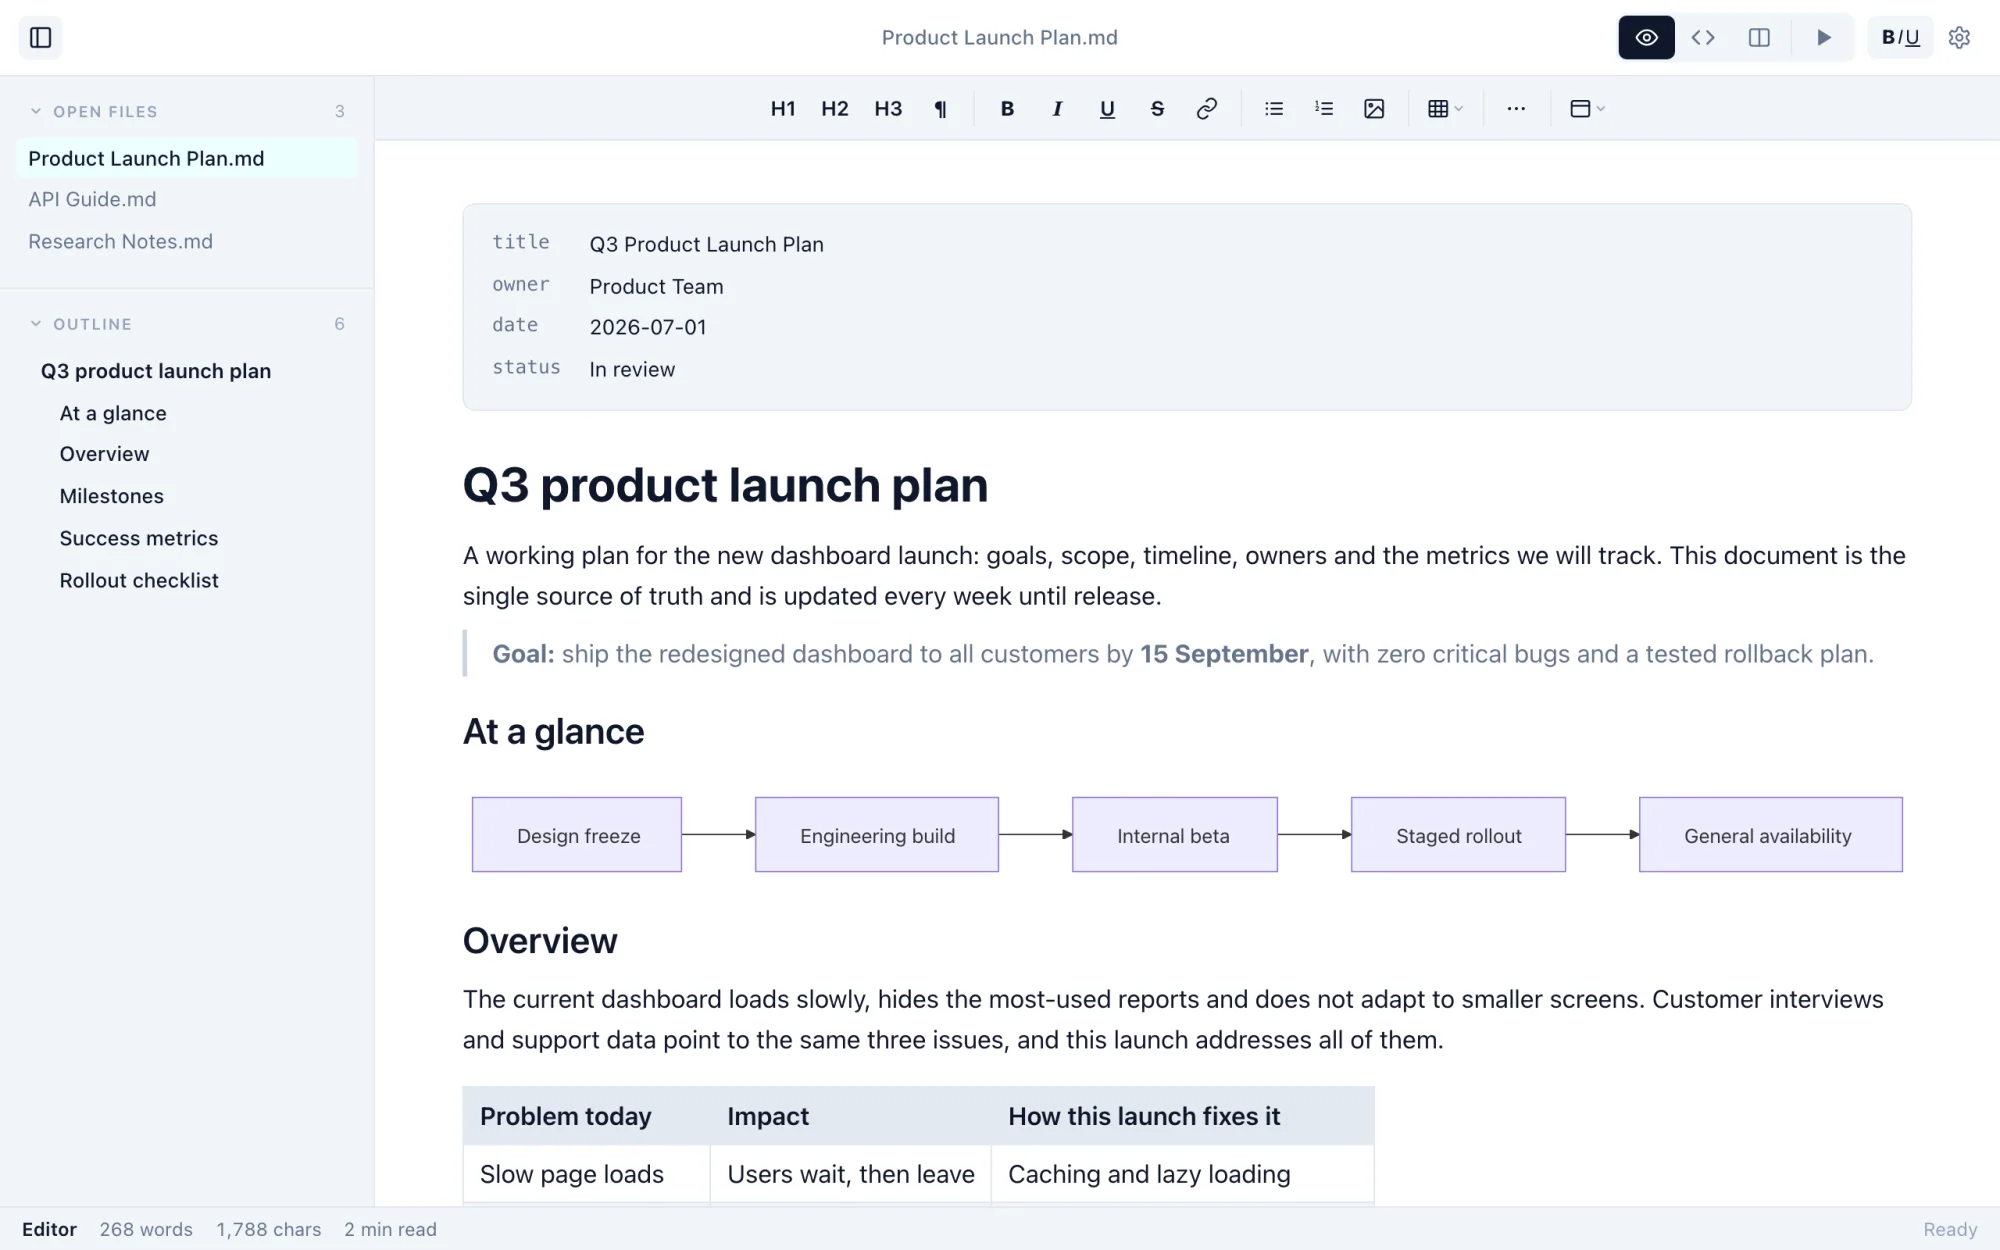The height and width of the screenshot is (1250, 2000).
Task: Insert a numbered list
Action: pos(1324,109)
